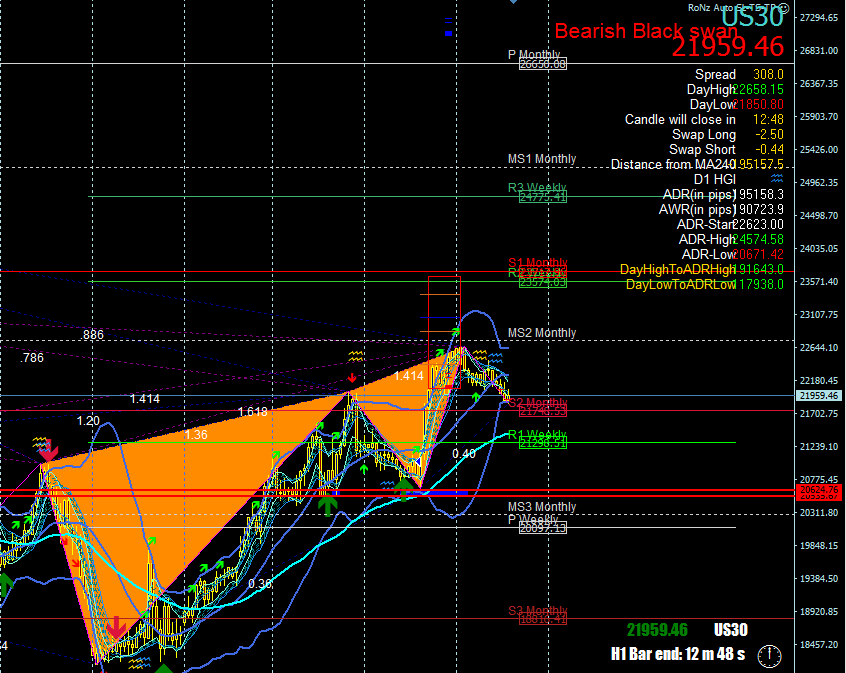This screenshot has height=673, width=846.
Task: Click the Swap Long value -2.50
Action: coord(769,134)
